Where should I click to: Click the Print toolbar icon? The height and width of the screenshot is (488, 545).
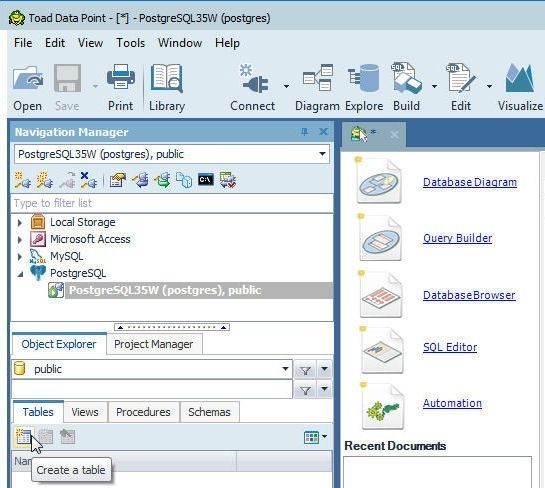click(121, 78)
